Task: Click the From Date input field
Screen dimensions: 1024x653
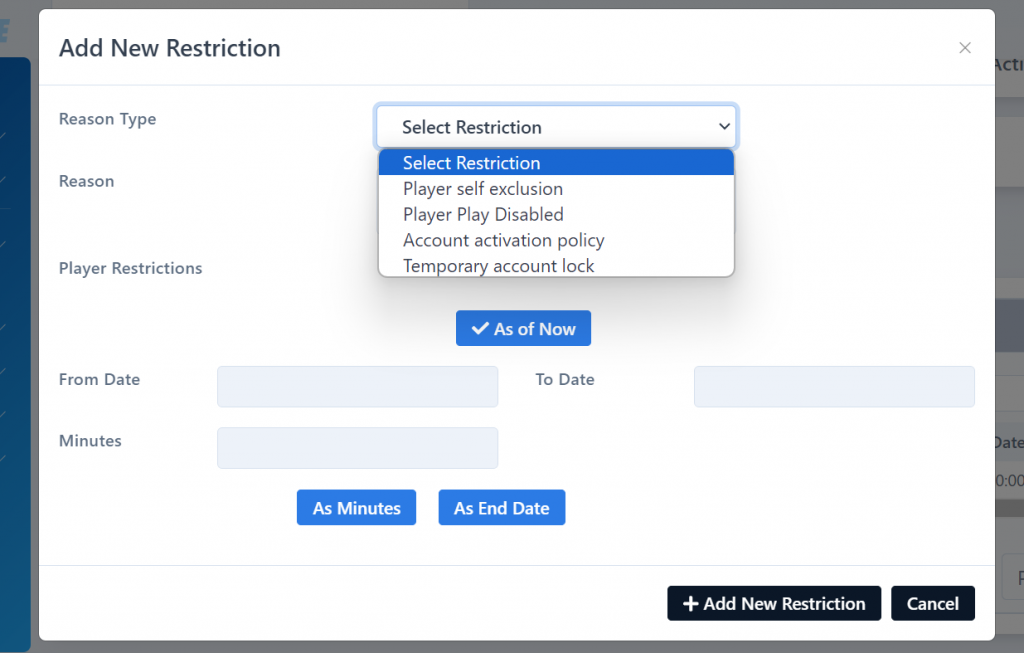Action: (x=357, y=387)
